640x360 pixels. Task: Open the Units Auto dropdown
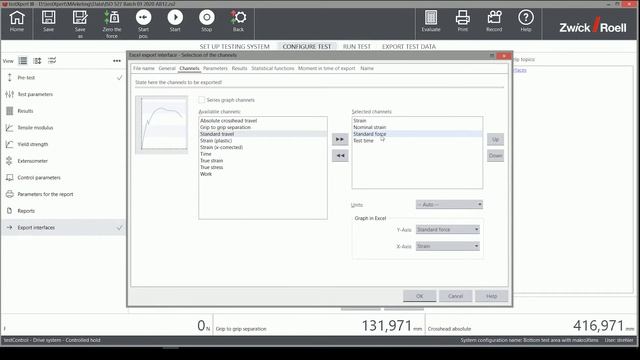click(x=449, y=204)
